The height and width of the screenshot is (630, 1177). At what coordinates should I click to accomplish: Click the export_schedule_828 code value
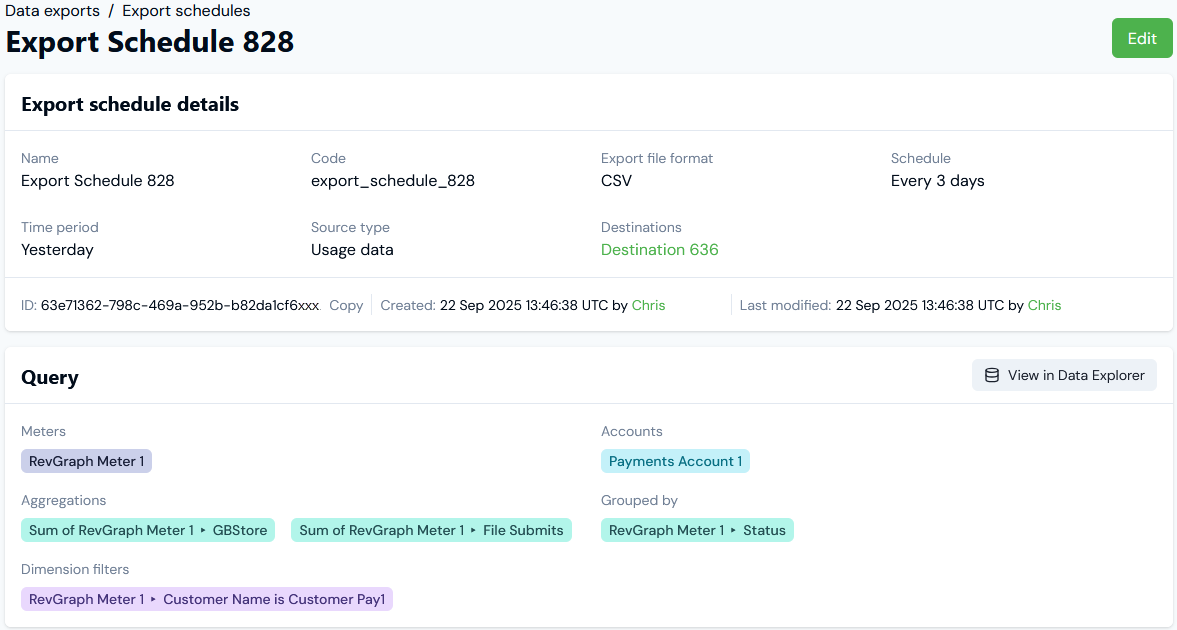tap(392, 181)
